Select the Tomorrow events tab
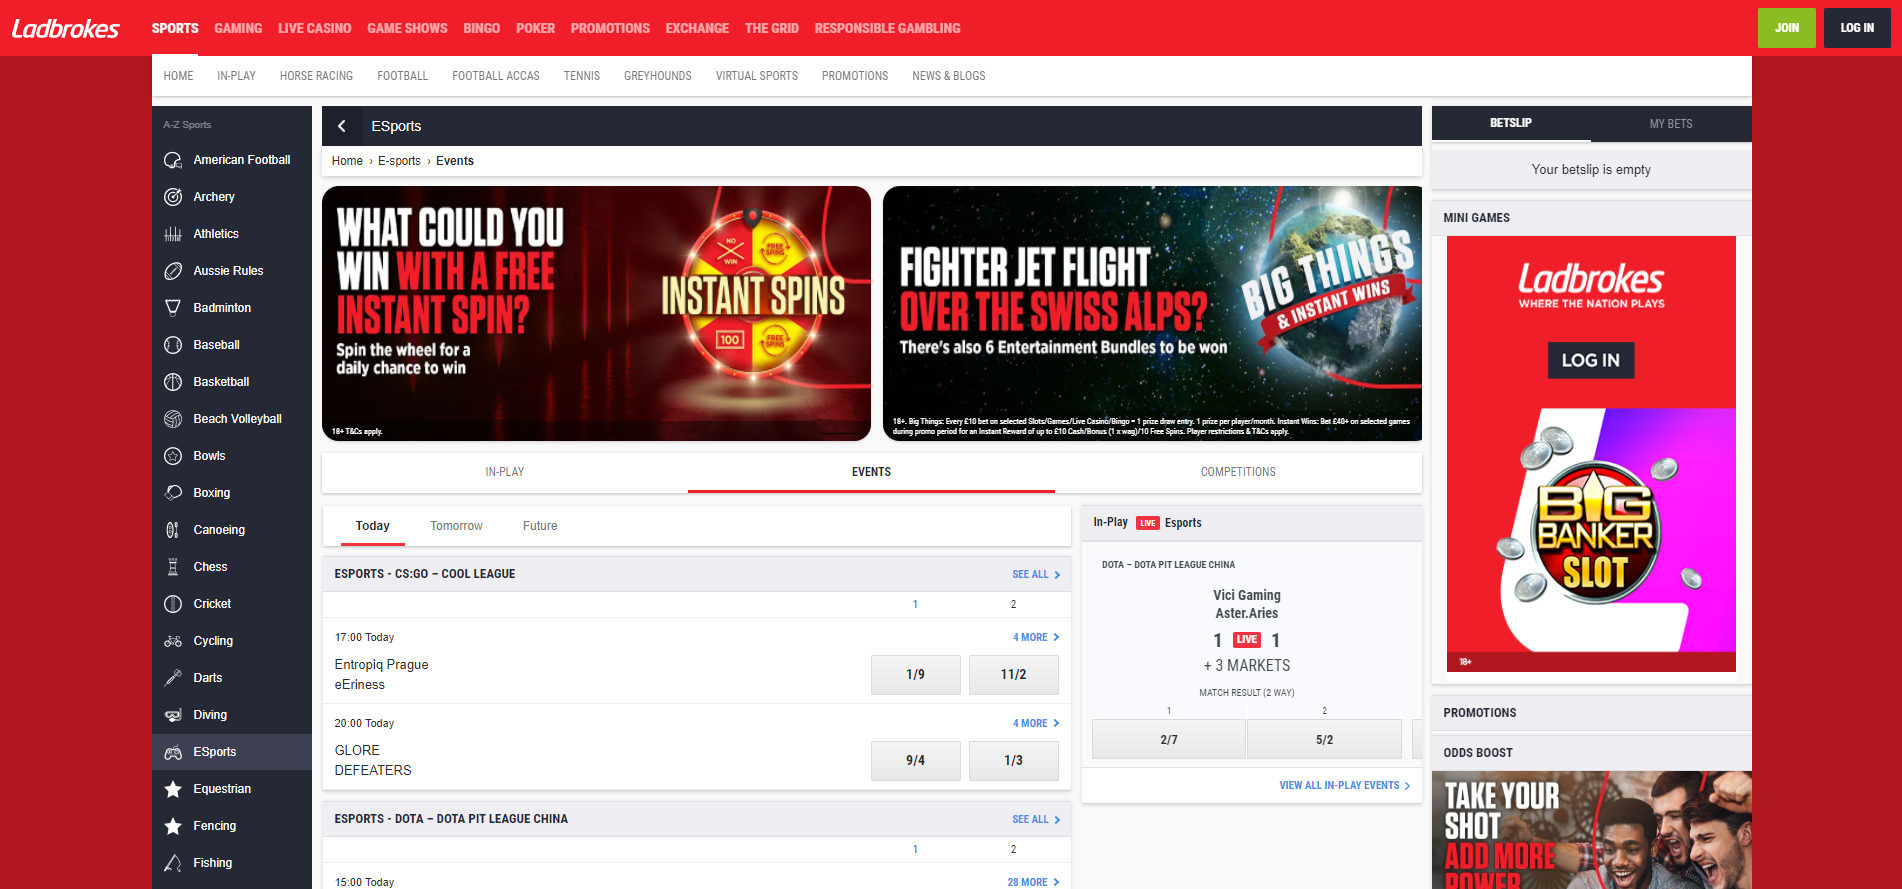This screenshot has height=889, width=1902. pos(456,526)
